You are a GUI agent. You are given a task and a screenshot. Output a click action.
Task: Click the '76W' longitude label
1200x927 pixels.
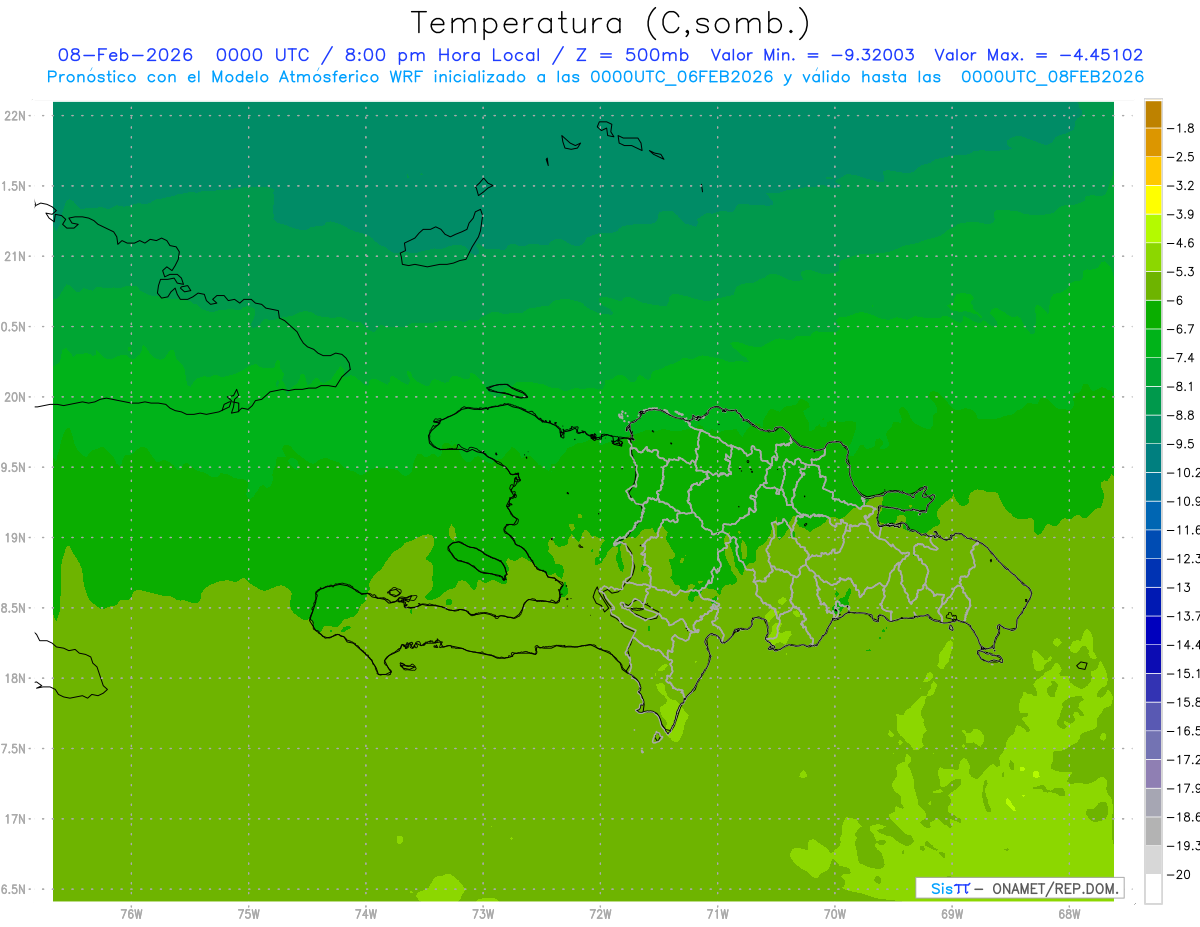coord(131,913)
